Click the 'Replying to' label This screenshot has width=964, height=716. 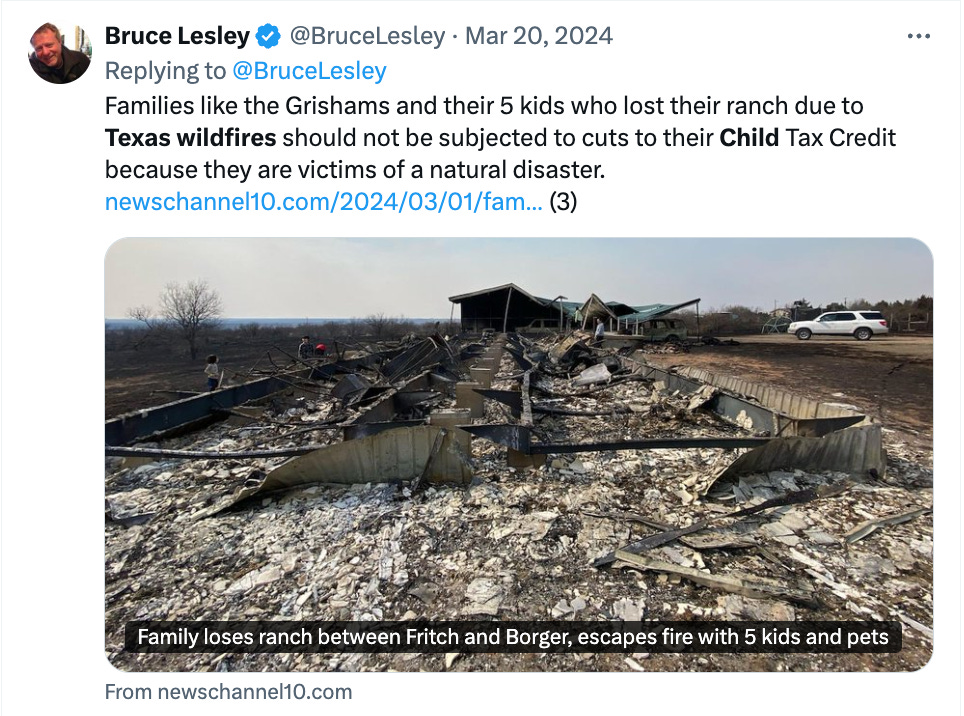point(165,71)
